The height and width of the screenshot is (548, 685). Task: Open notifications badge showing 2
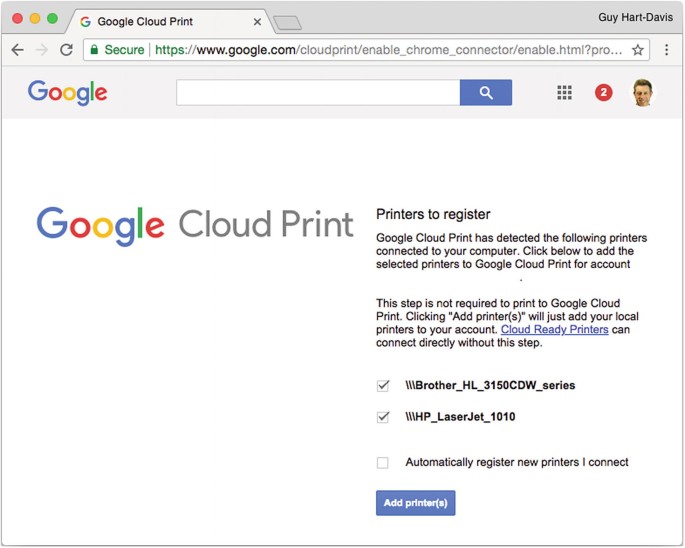click(603, 93)
